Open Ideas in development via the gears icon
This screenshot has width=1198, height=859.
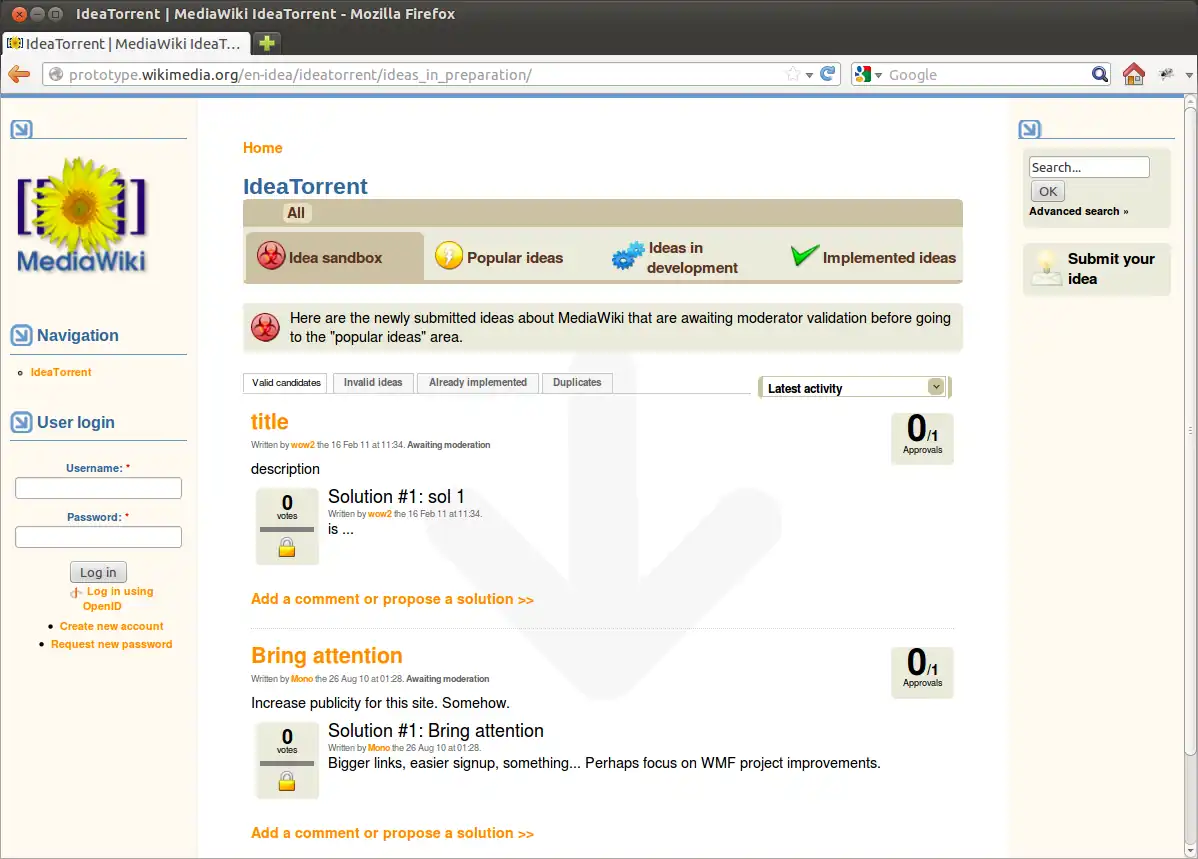coord(625,257)
